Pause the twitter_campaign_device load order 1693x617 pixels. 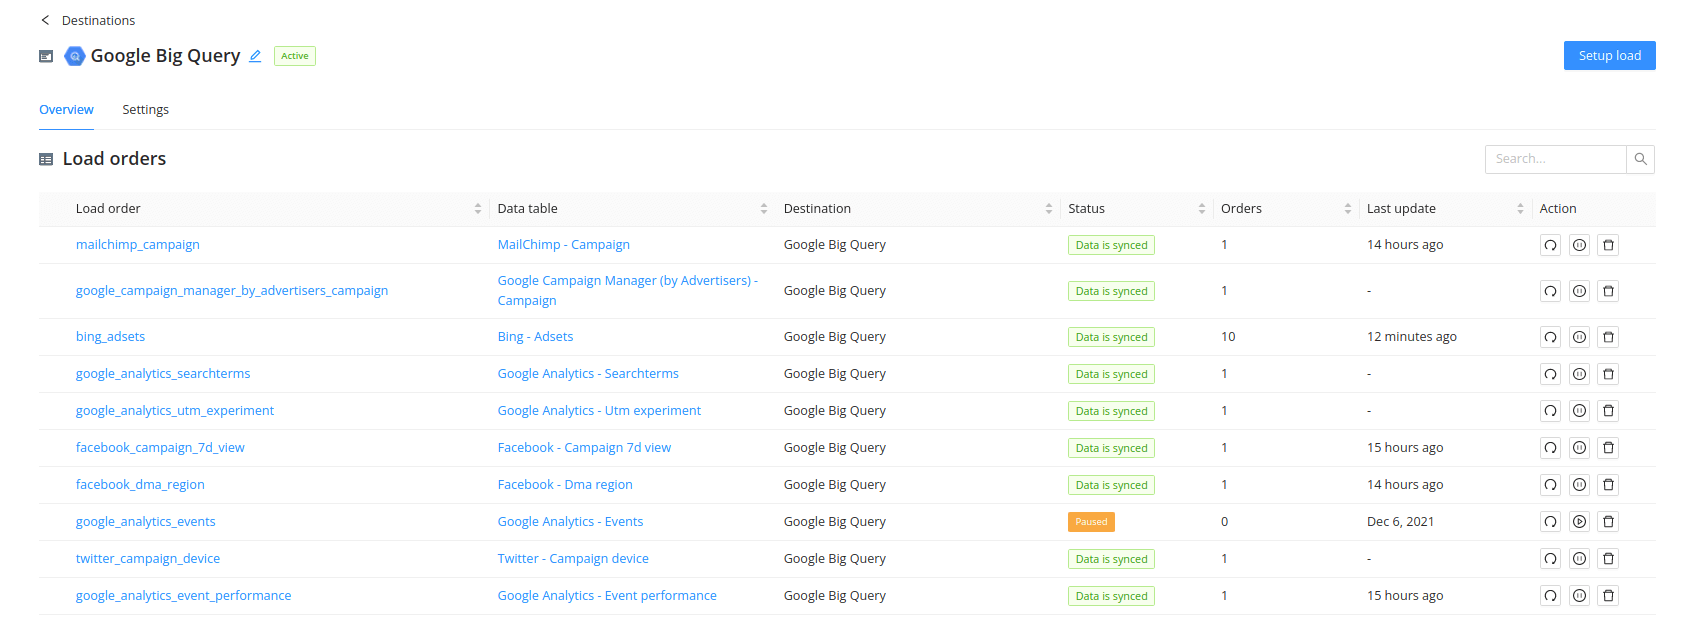click(1579, 559)
